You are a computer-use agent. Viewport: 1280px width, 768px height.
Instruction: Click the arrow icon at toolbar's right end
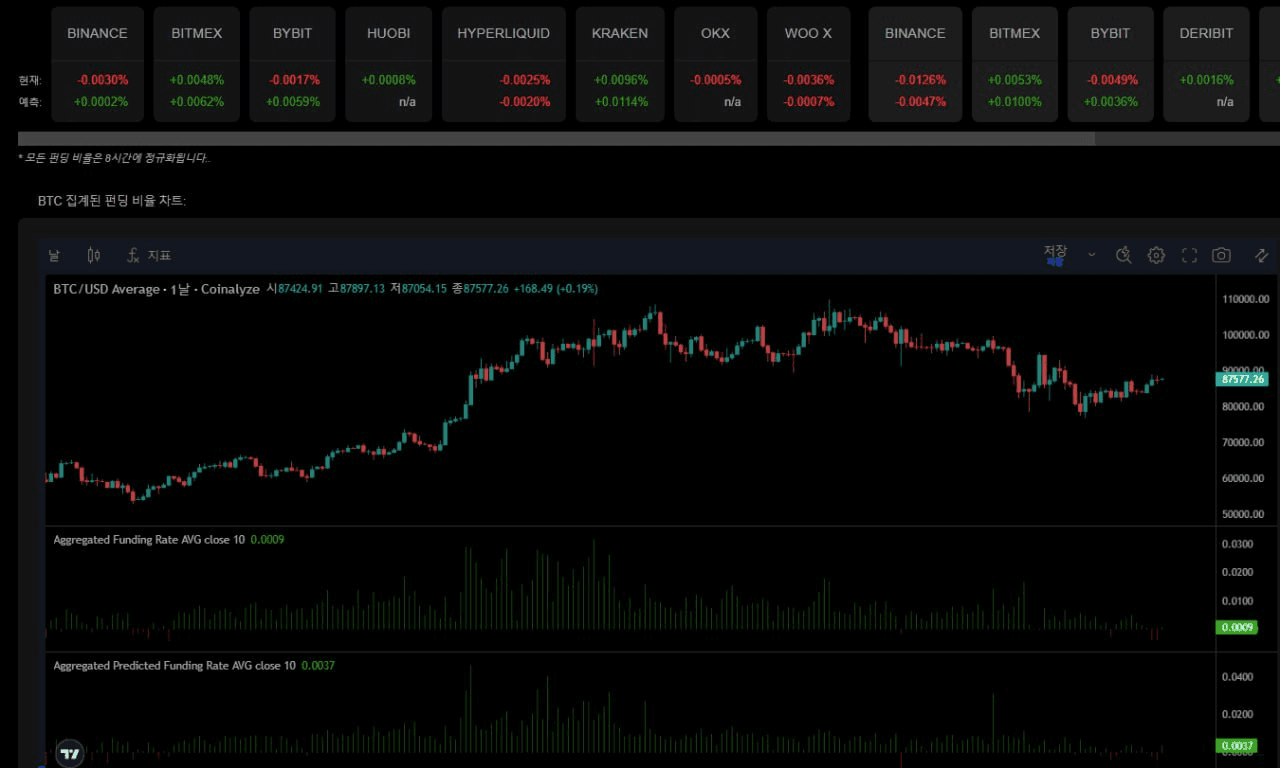point(1261,255)
